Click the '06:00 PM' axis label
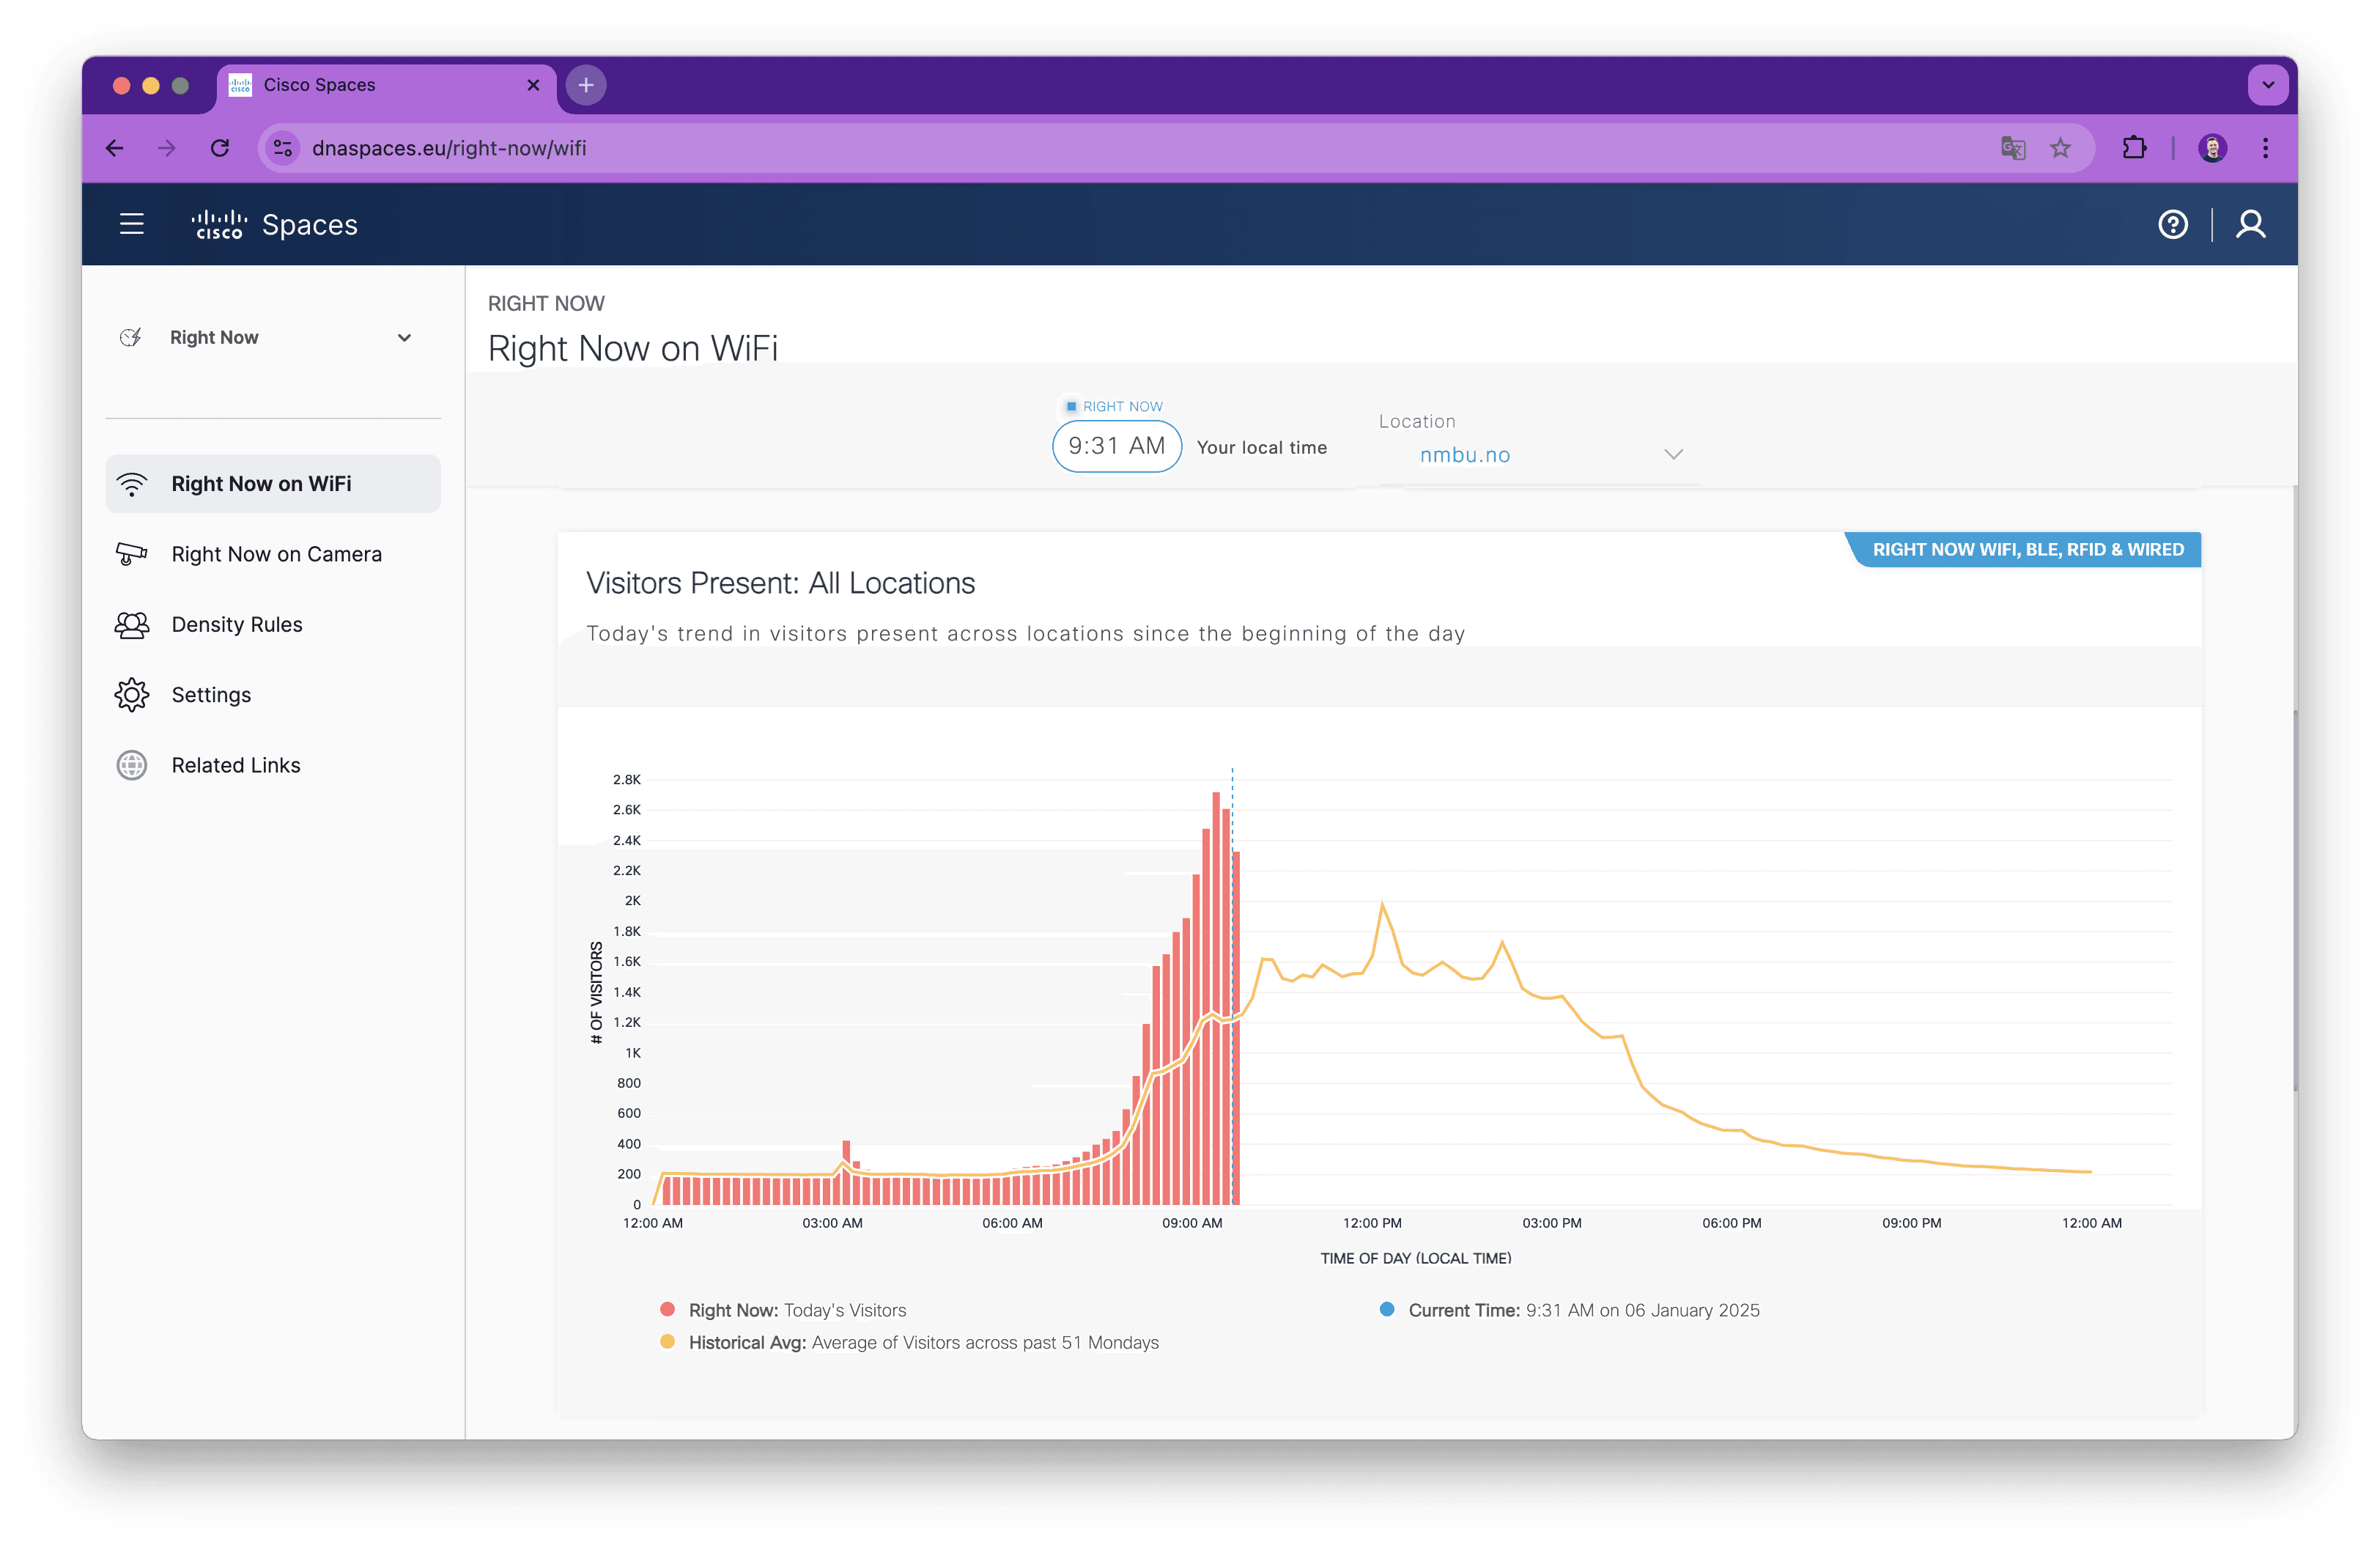Viewport: 2380px width, 1548px height. [1732, 1223]
